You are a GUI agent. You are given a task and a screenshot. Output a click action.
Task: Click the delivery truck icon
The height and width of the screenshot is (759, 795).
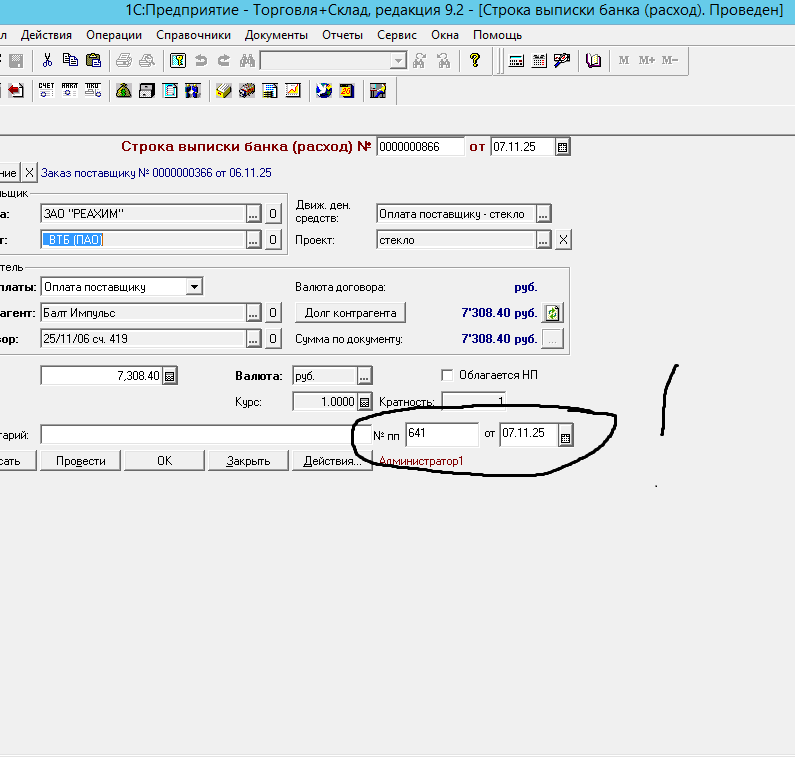point(247,91)
